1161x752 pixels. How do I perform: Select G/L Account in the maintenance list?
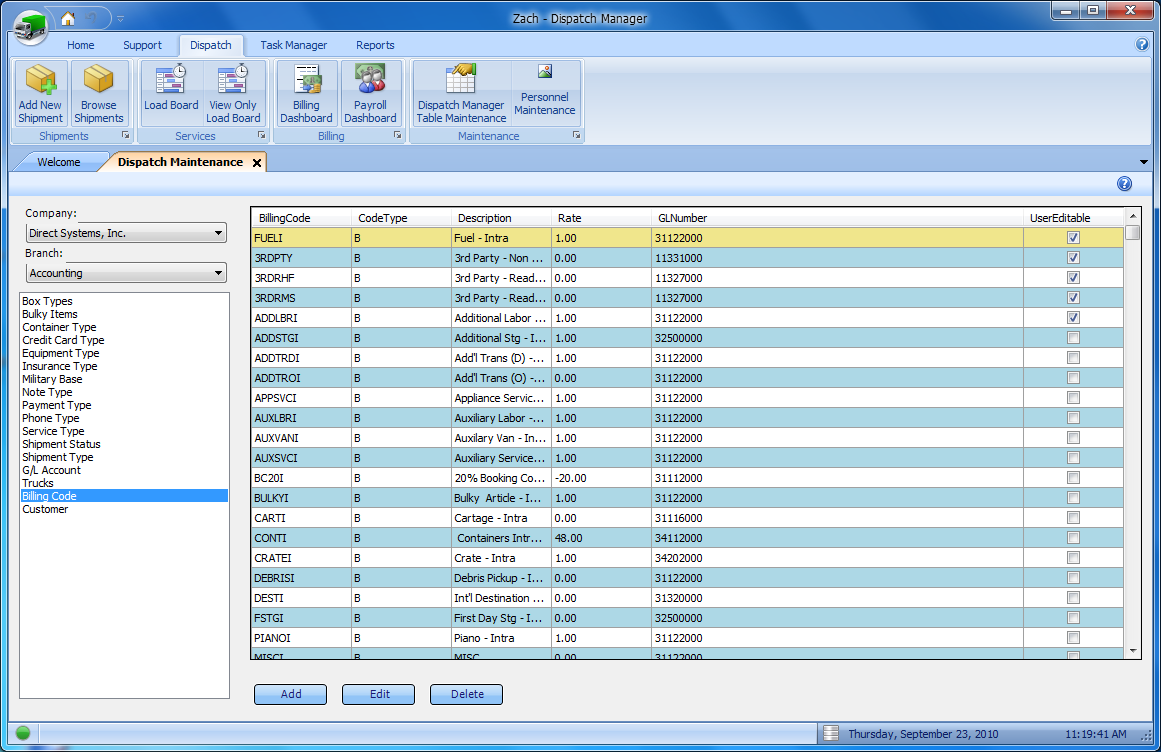[52, 470]
